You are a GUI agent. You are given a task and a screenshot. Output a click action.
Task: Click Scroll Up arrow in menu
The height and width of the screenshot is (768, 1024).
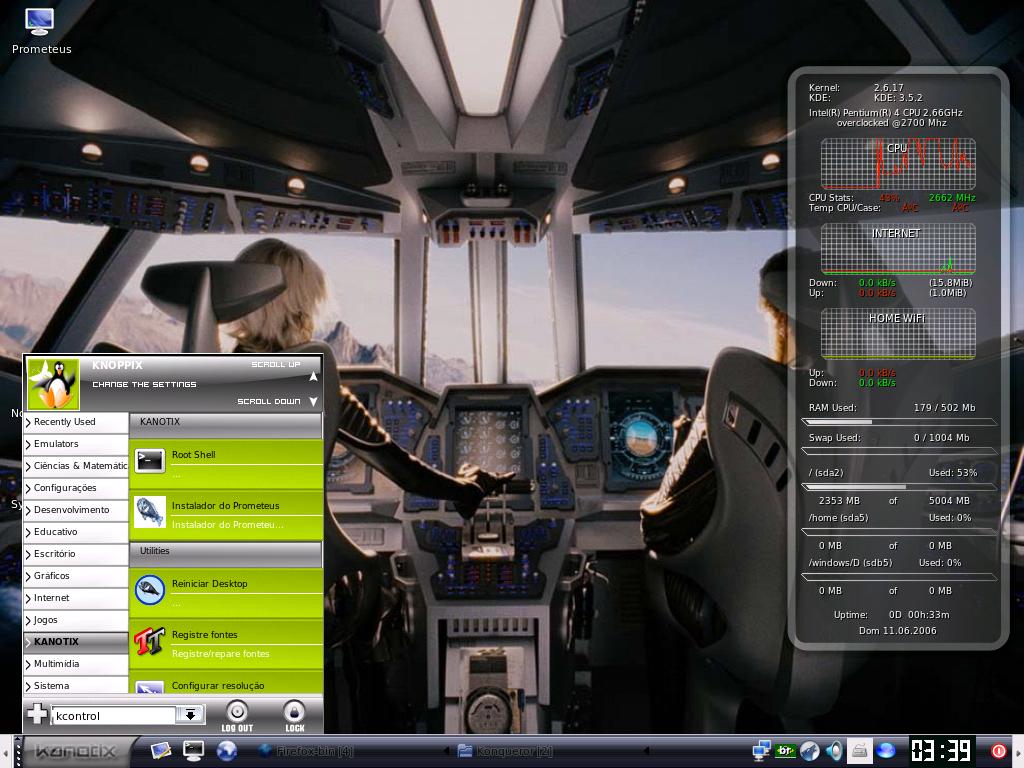tap(313, 377)
